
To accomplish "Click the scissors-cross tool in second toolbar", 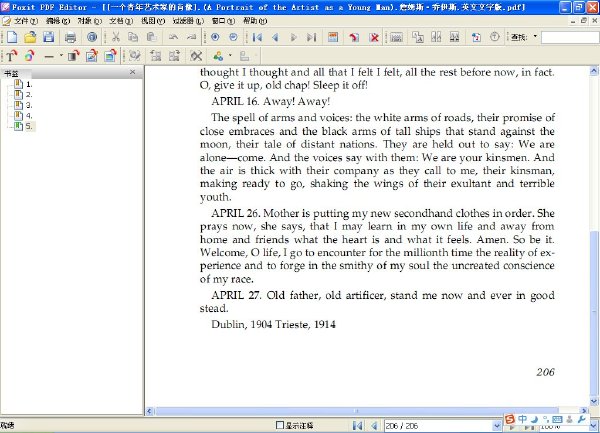I will tap(196, 56).
